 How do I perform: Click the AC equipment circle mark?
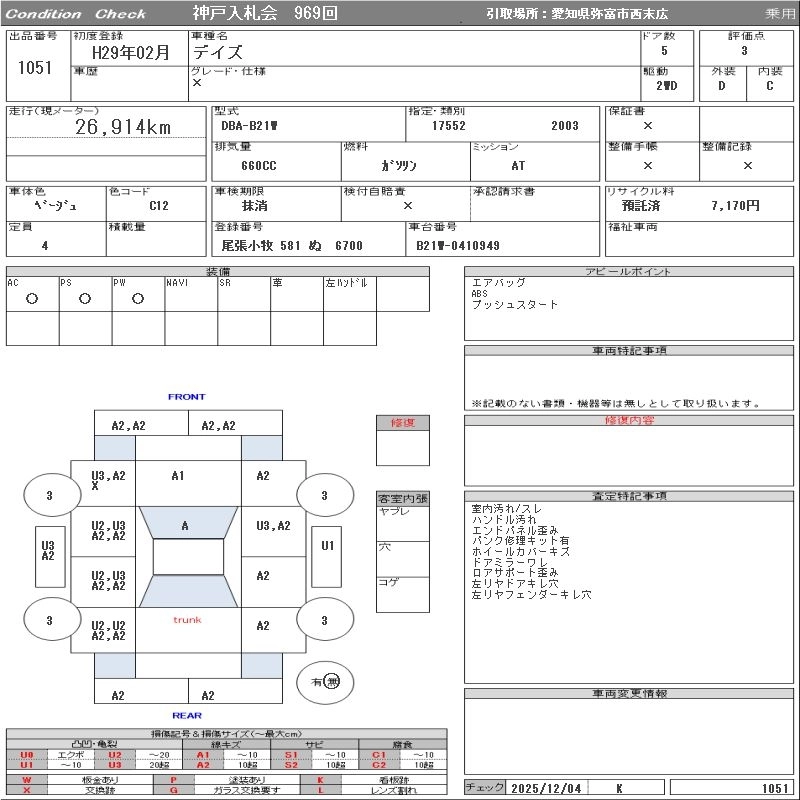pos(32,298)
